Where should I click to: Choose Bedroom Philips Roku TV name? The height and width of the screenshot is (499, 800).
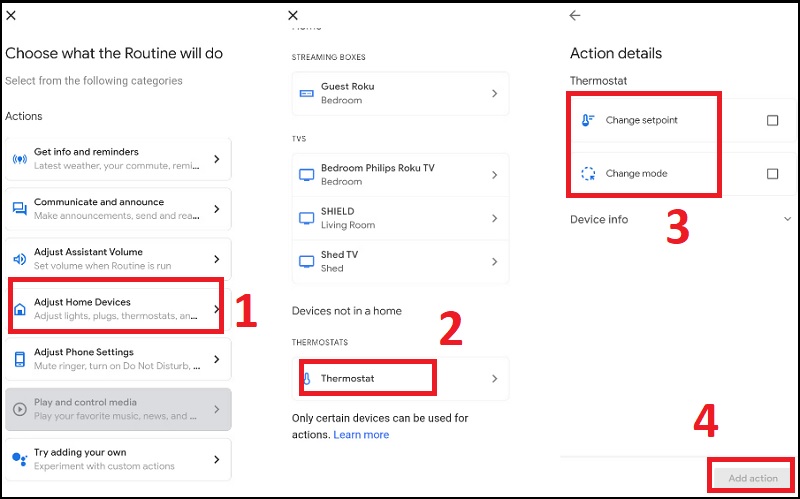coord(378,168)
